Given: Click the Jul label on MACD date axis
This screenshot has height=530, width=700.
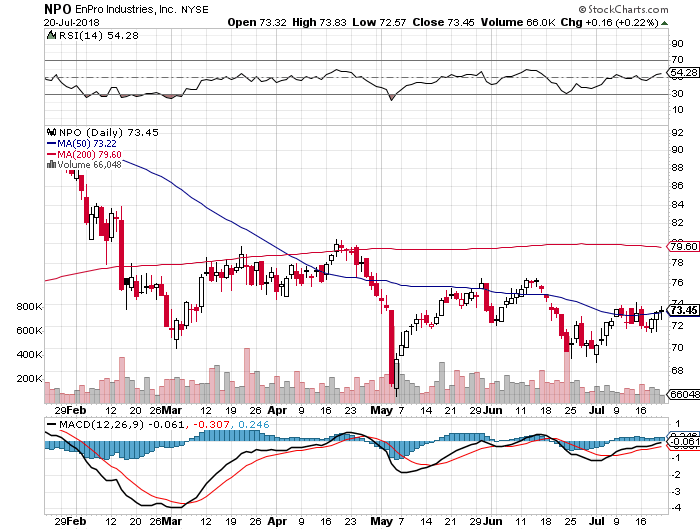Looking at the screenshot, I should [x=596, y=521].
